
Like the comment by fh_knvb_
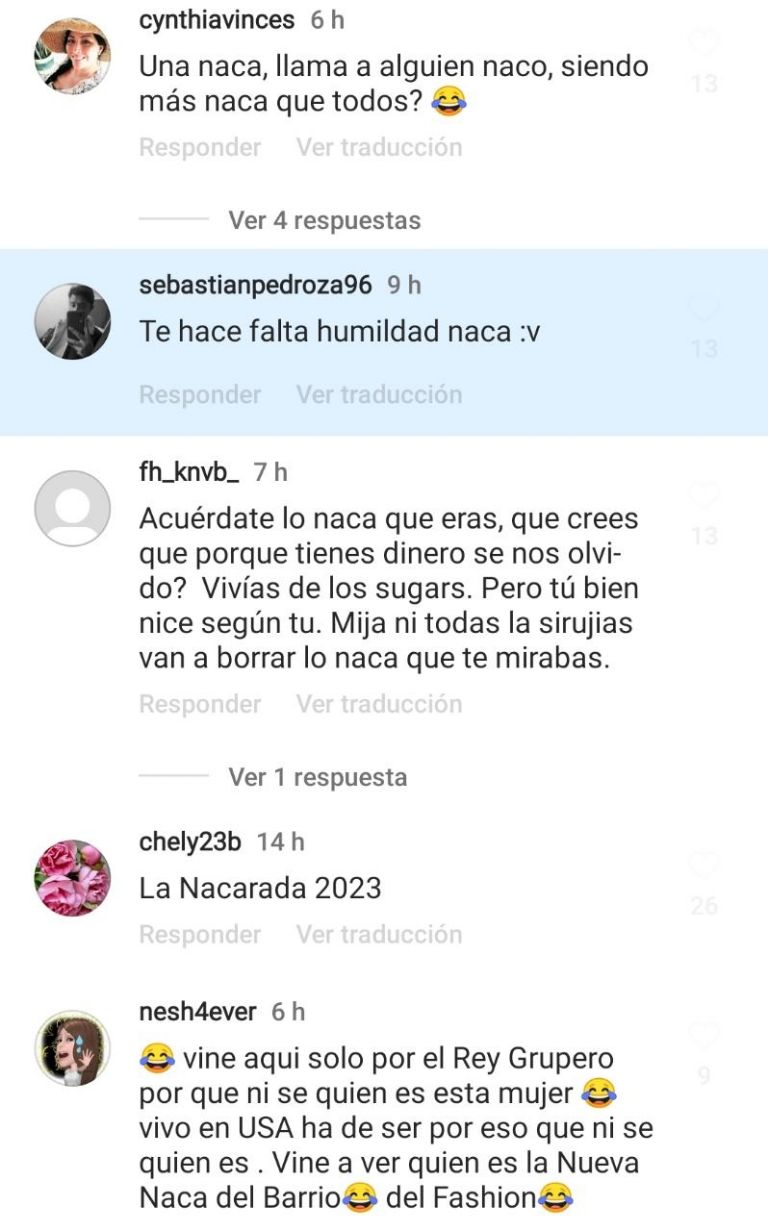[x=705, y=496]
